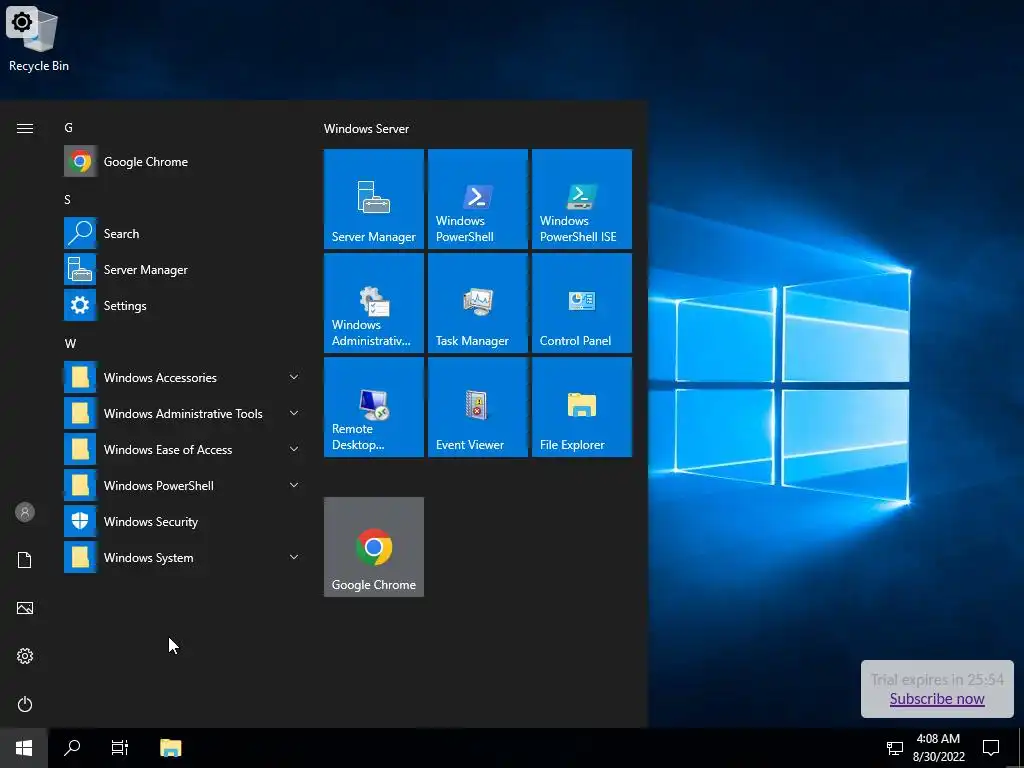The width and height of the screenshot is (1024, 768).
Task: Open the Server Manager tile
Action: (x=374, y=199)
